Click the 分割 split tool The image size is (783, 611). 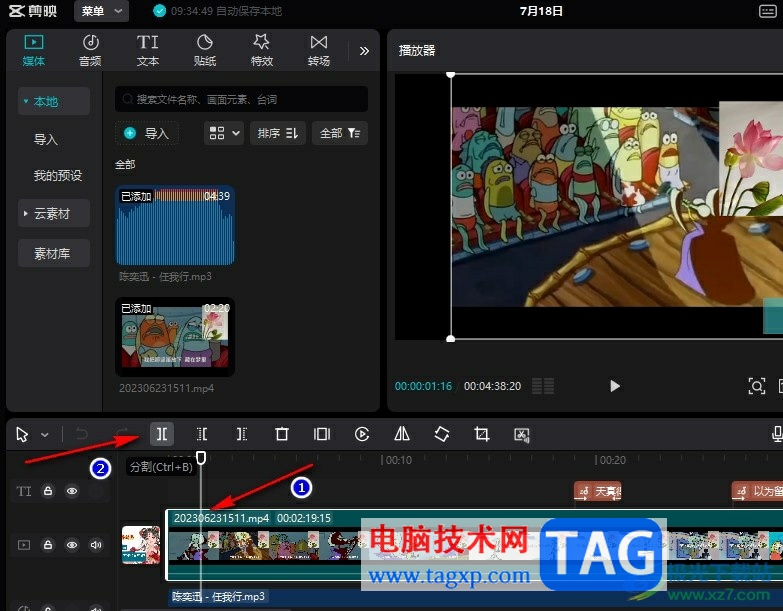[162, 434]
